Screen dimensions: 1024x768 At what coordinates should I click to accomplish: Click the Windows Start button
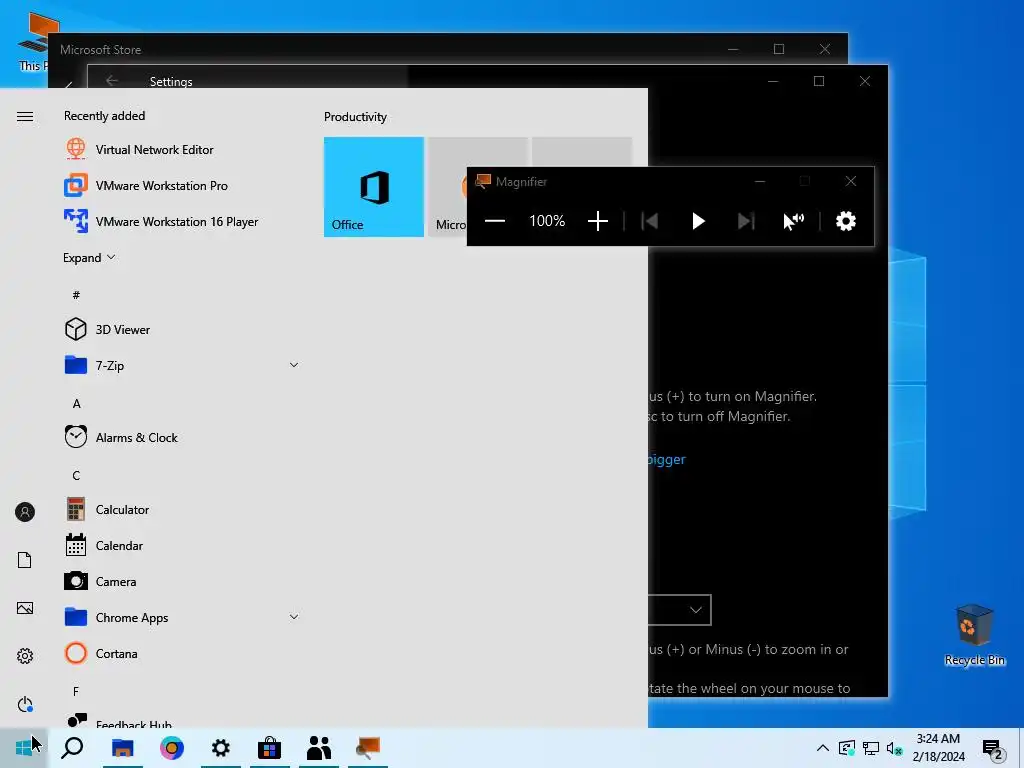tap(24, 747)
